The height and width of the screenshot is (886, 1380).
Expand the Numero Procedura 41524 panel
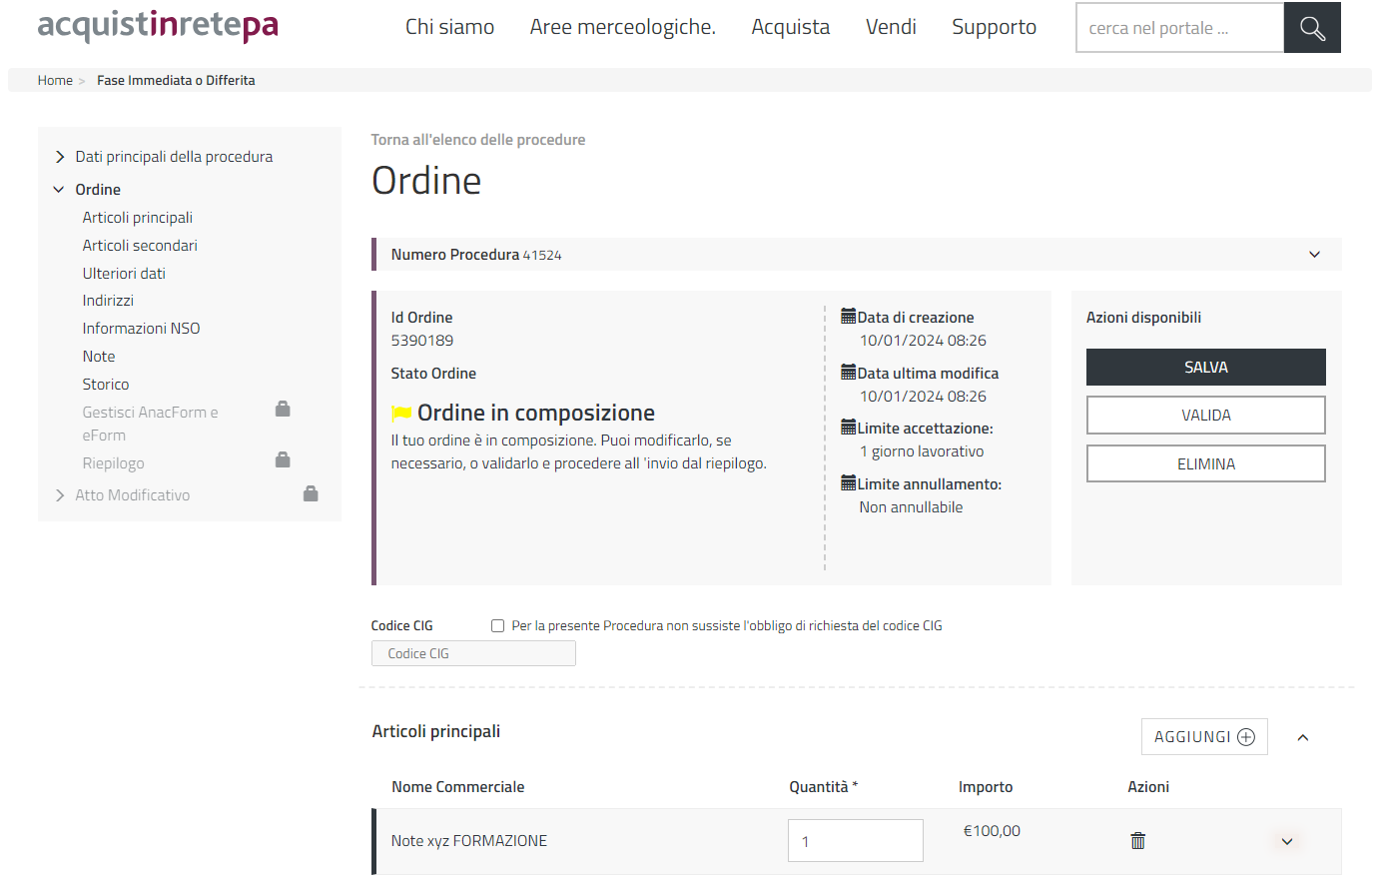[1314, 255]
